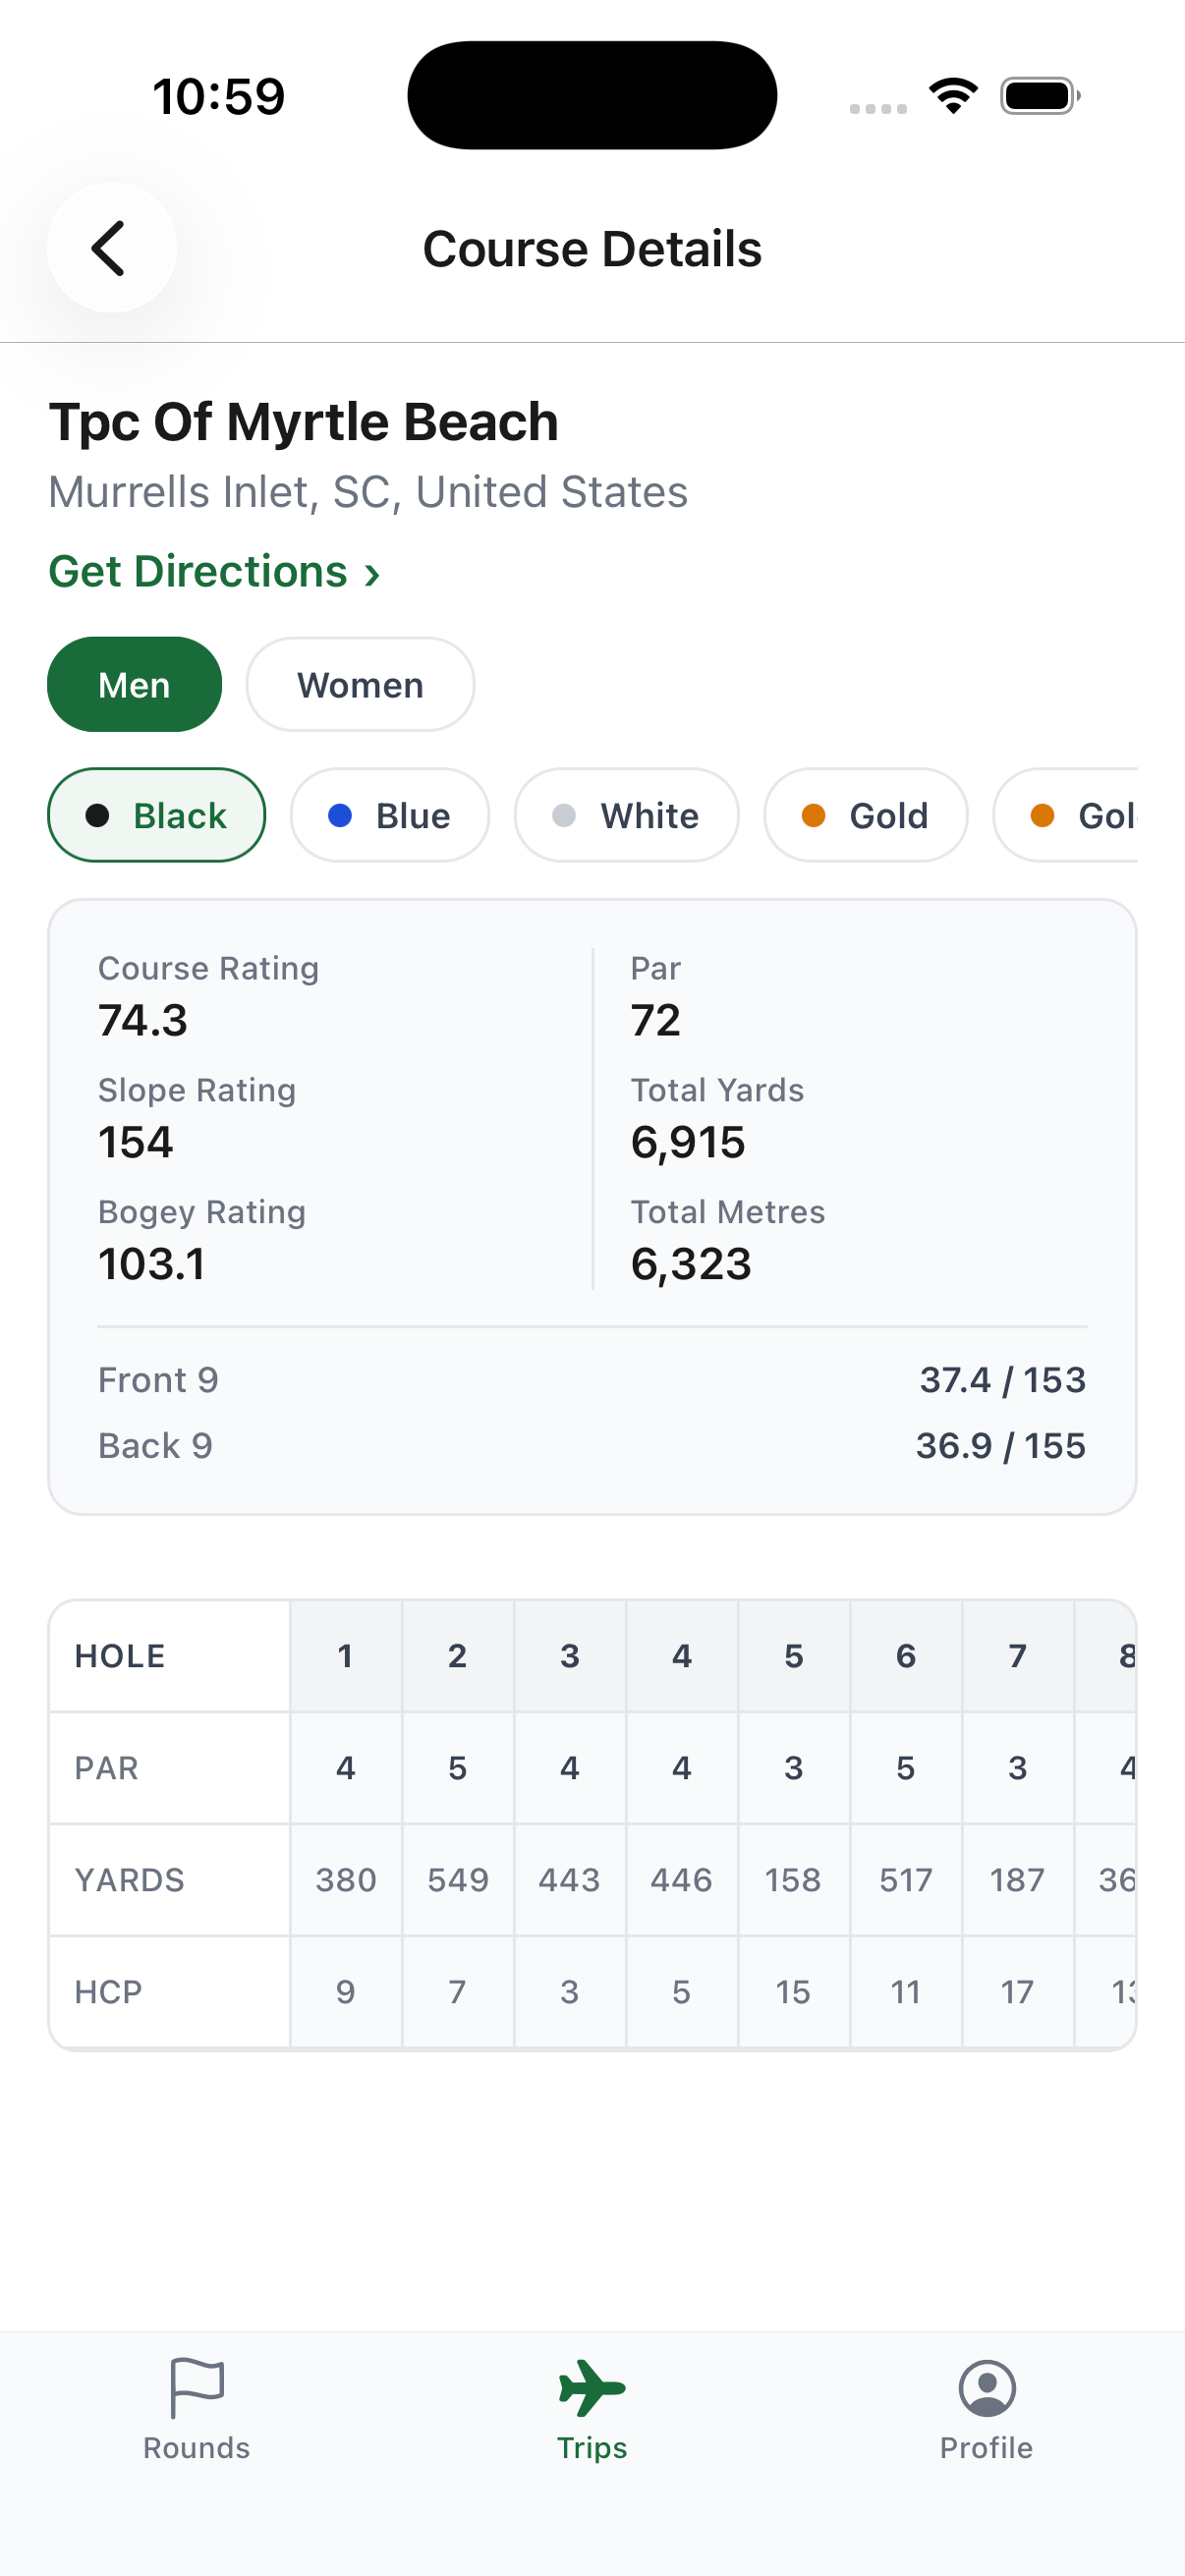
Task: Tap the Trips airplane icon
Action: [x=592, y=2389]
